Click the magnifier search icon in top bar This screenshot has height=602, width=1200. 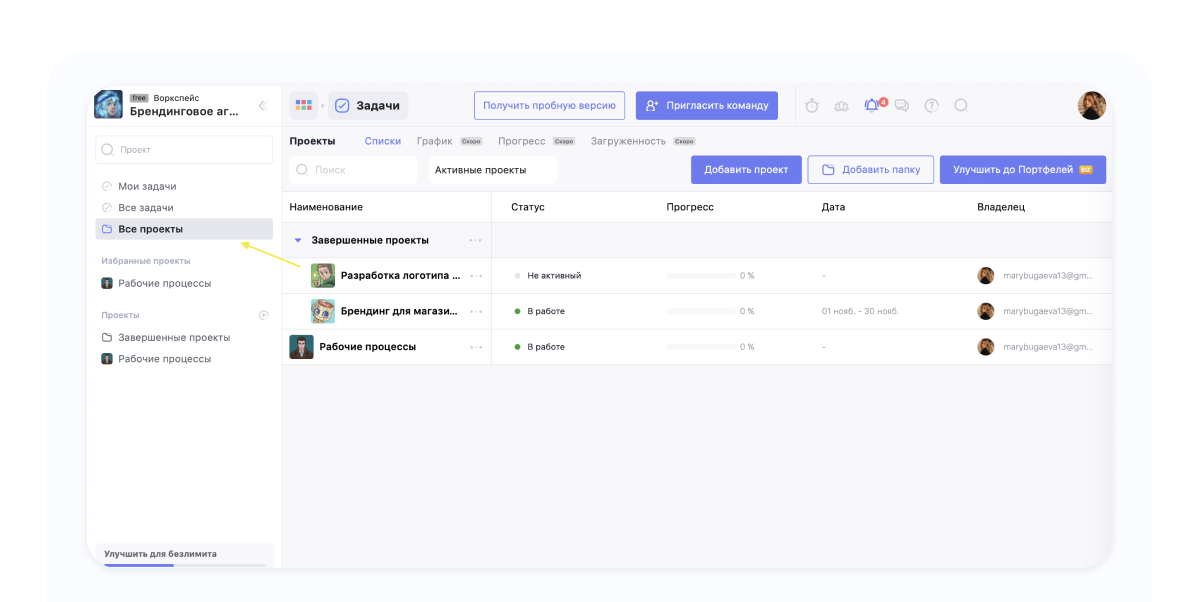point(961,105)
